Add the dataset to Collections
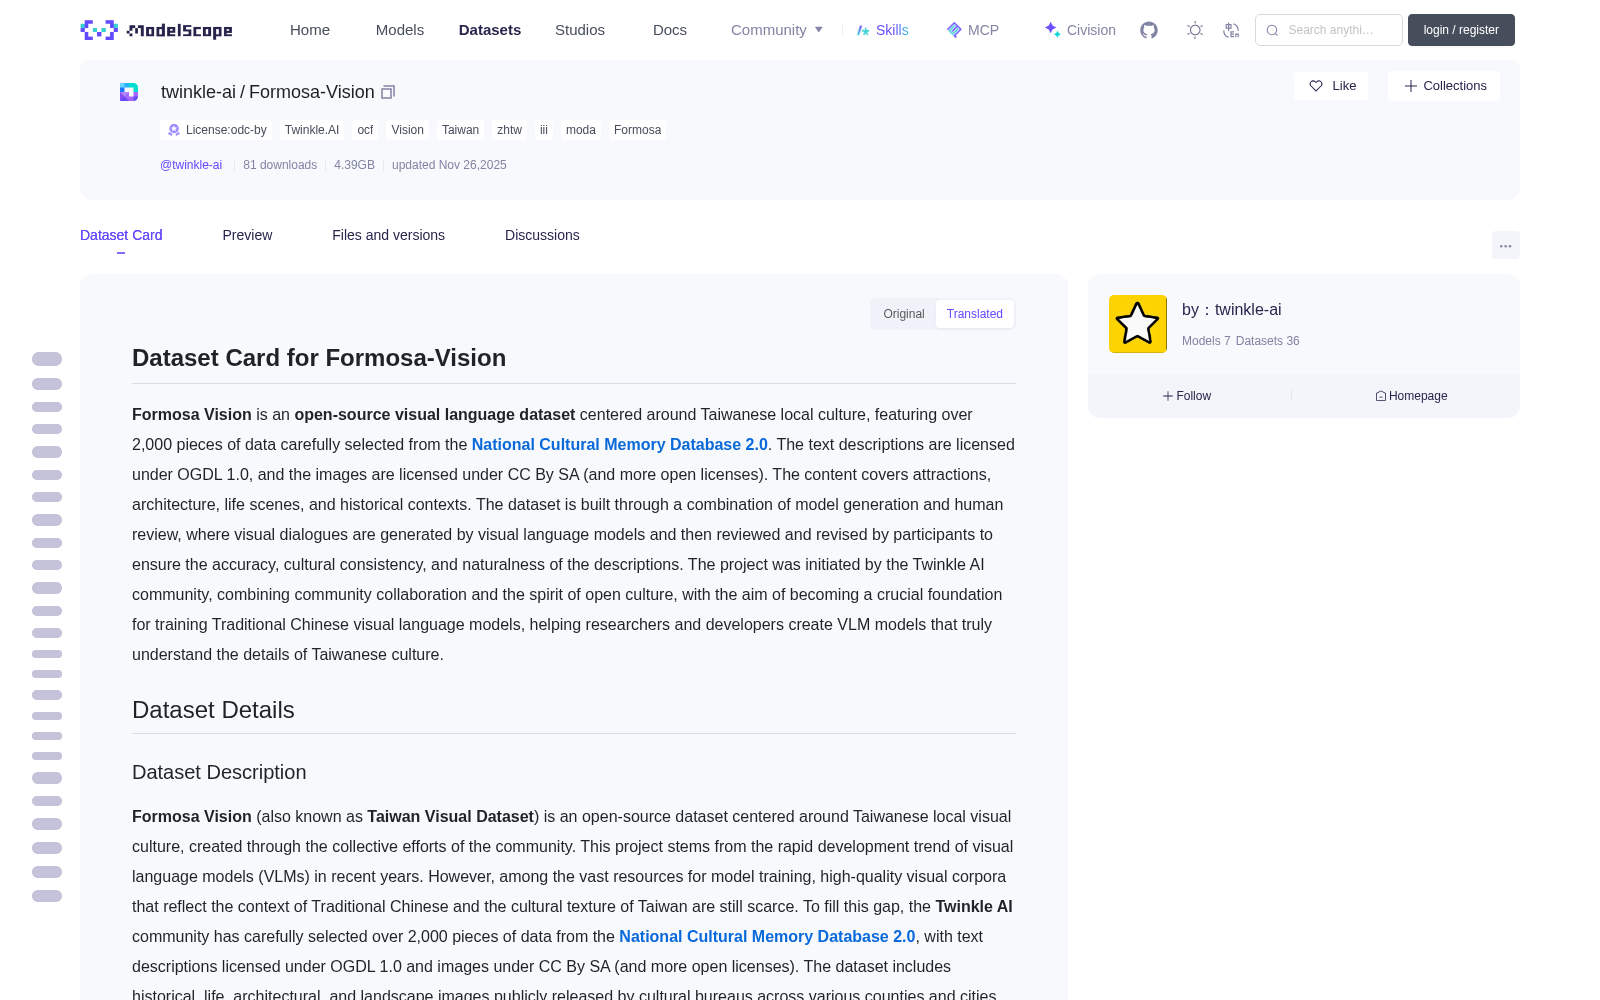Viewport: 1600px width, 1000px height. pos(1444,86)
